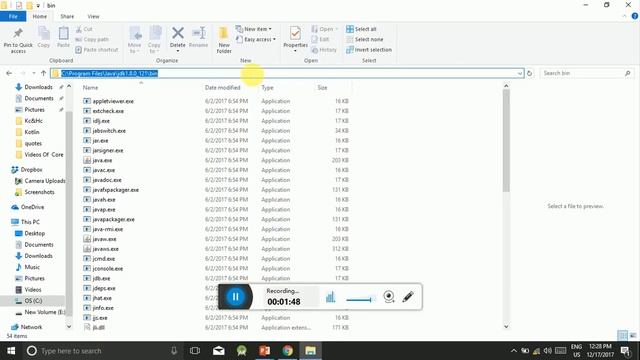Click the recorder webcam icon

pyautogui.click(x=389, y=297)
